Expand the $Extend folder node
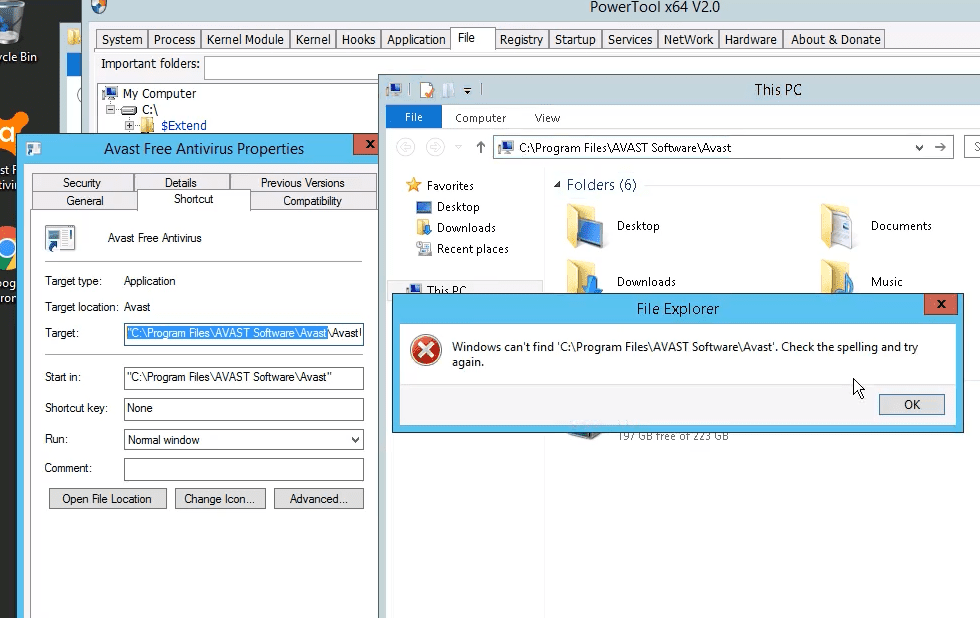Screen dimensions: 980x618 129,126
